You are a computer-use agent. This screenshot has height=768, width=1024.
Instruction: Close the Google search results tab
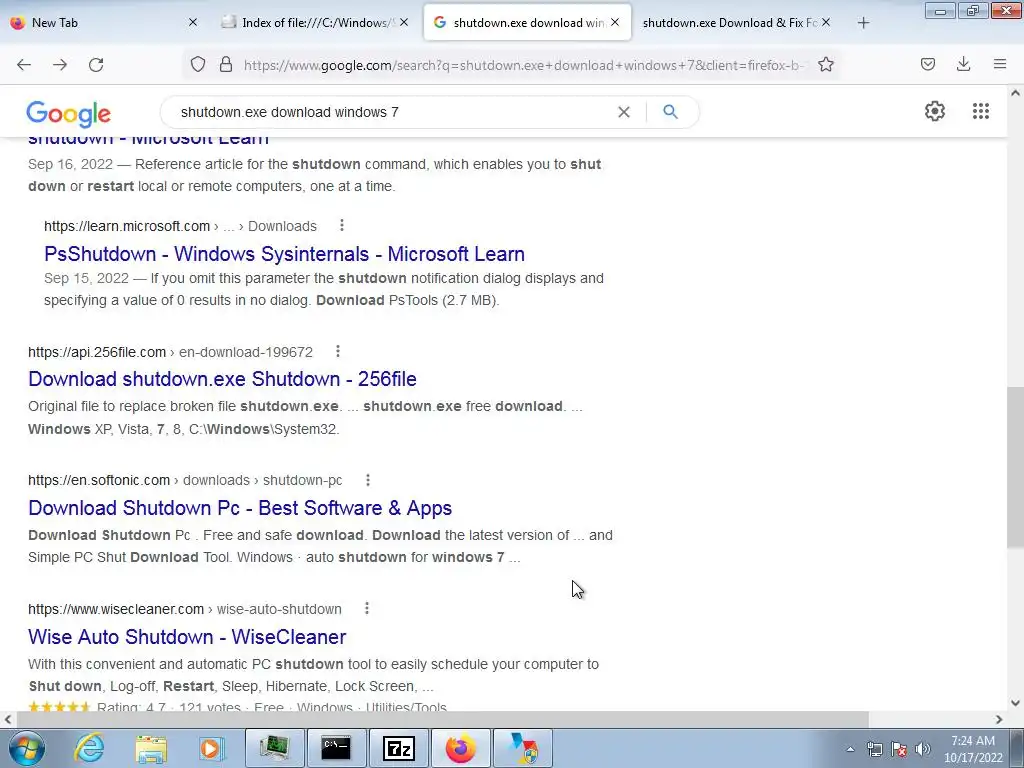[x=615, y=22]
